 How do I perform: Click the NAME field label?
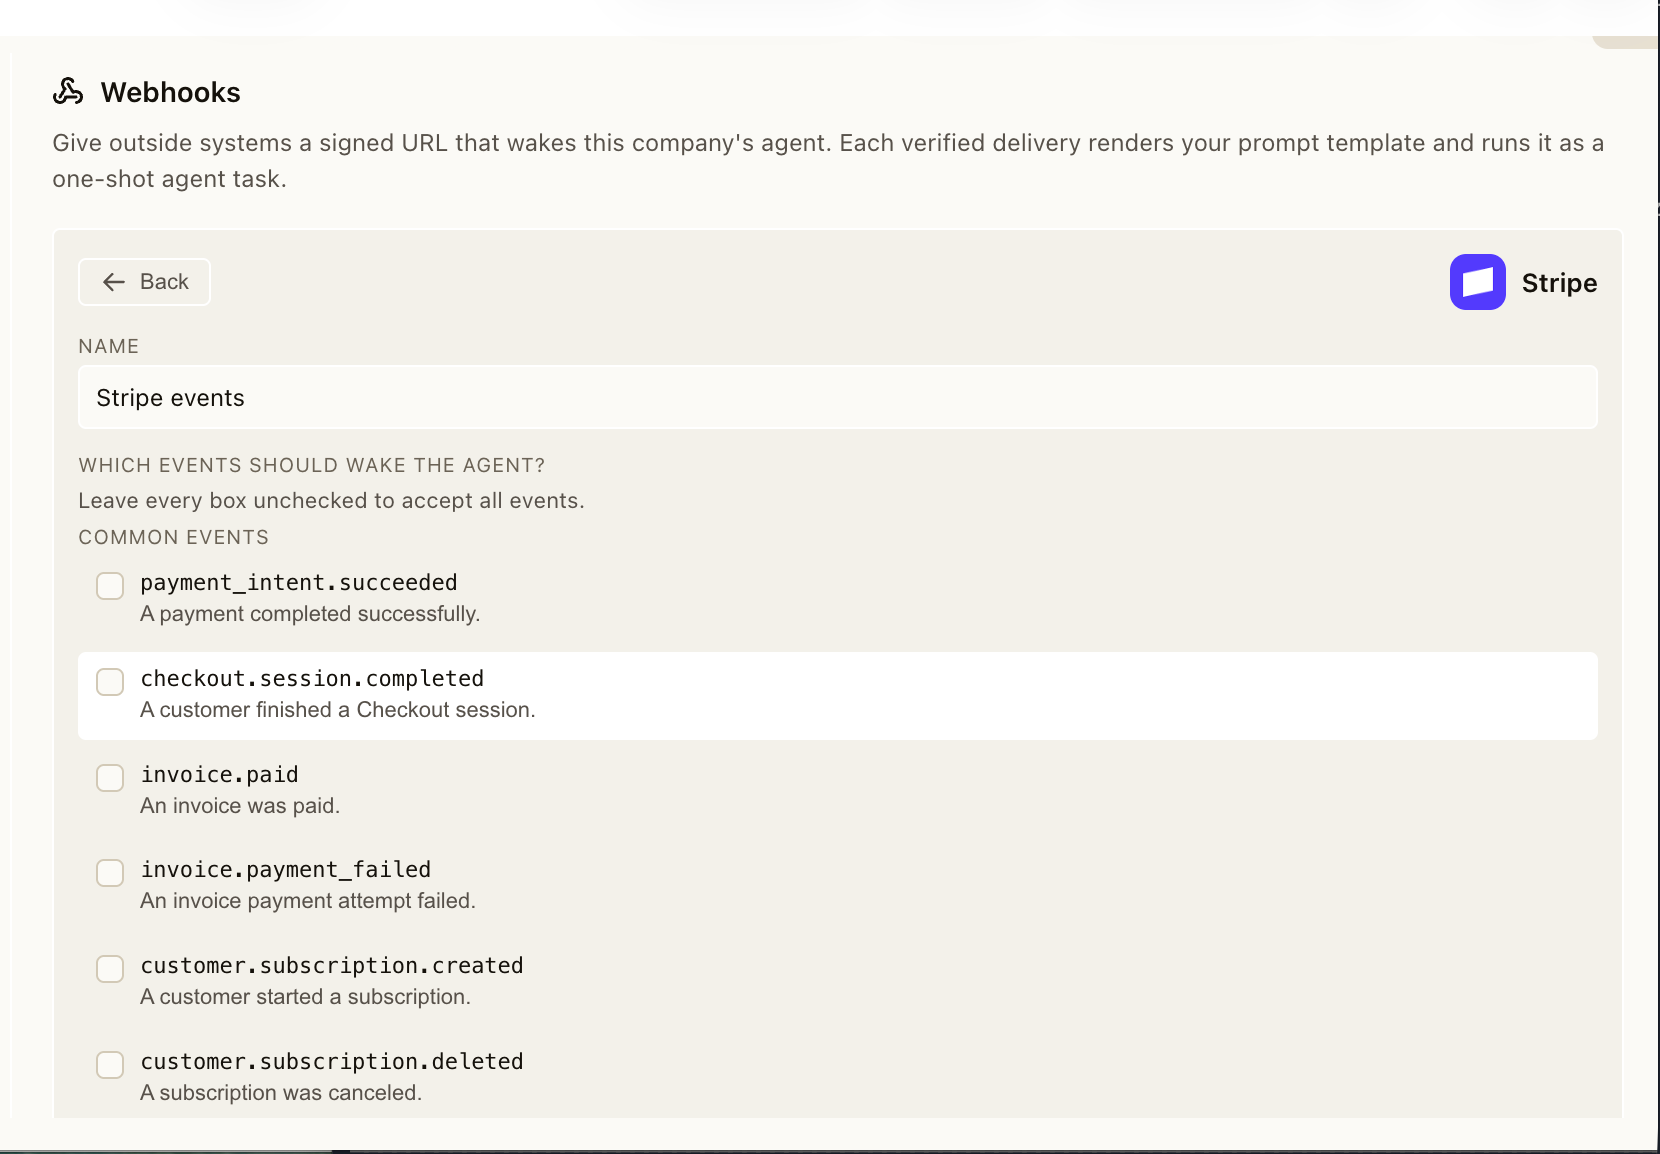pos(109,346)
